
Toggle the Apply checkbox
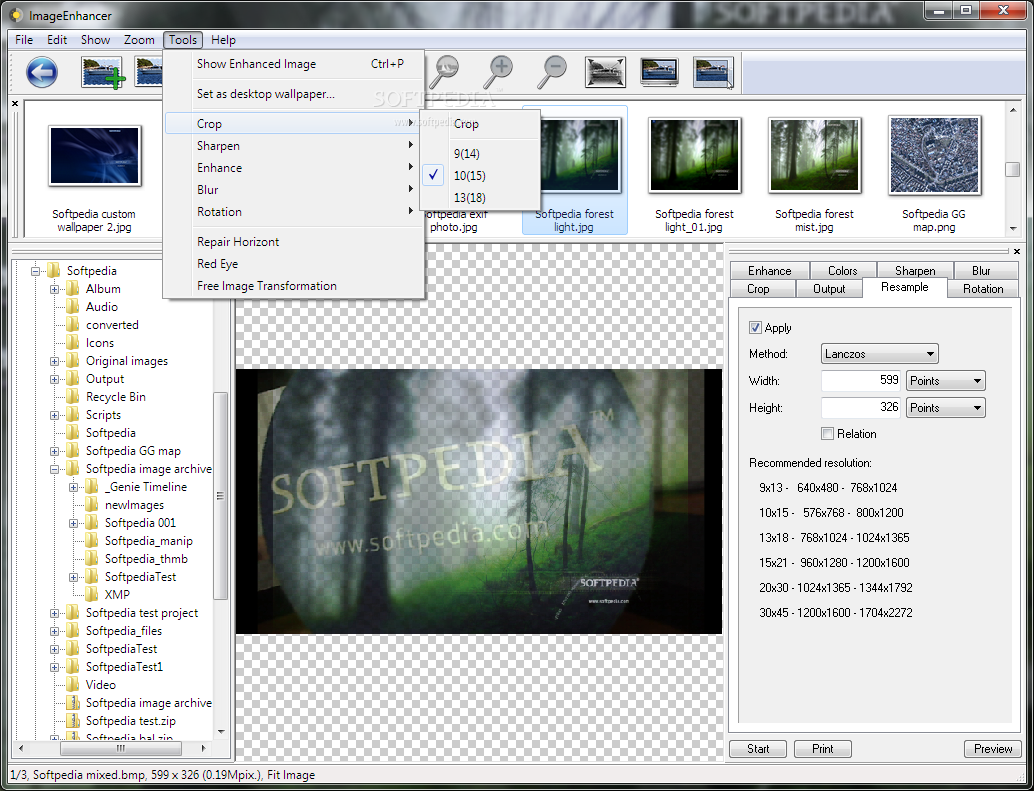[x=755, y=328]
